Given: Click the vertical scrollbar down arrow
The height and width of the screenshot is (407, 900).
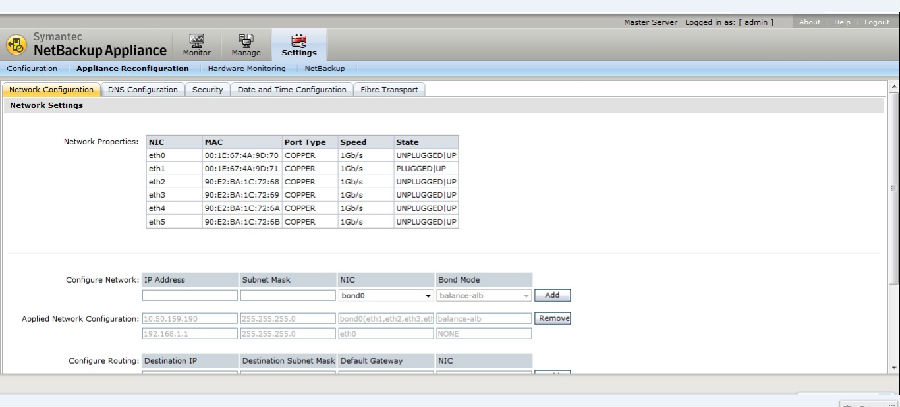Looking at the screenshot, I should 894,367.
